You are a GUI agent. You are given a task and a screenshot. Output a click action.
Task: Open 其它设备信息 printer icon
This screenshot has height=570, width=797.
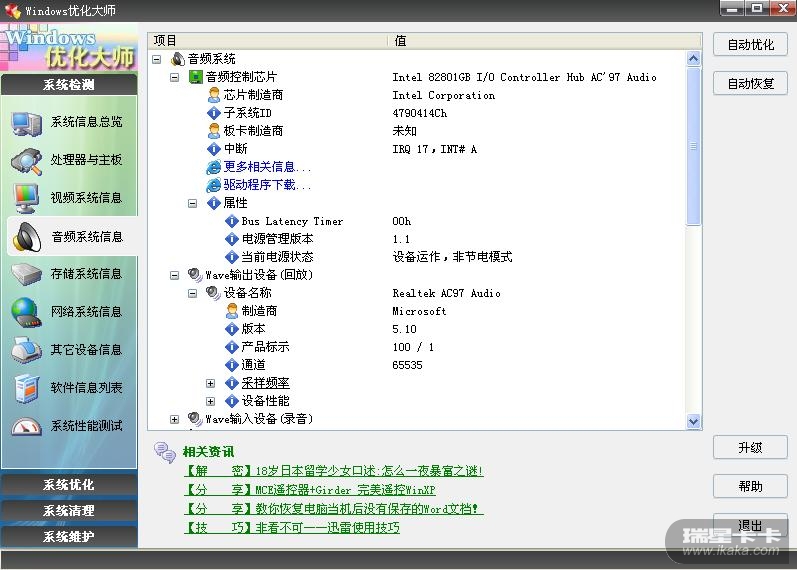click(26, 350)
